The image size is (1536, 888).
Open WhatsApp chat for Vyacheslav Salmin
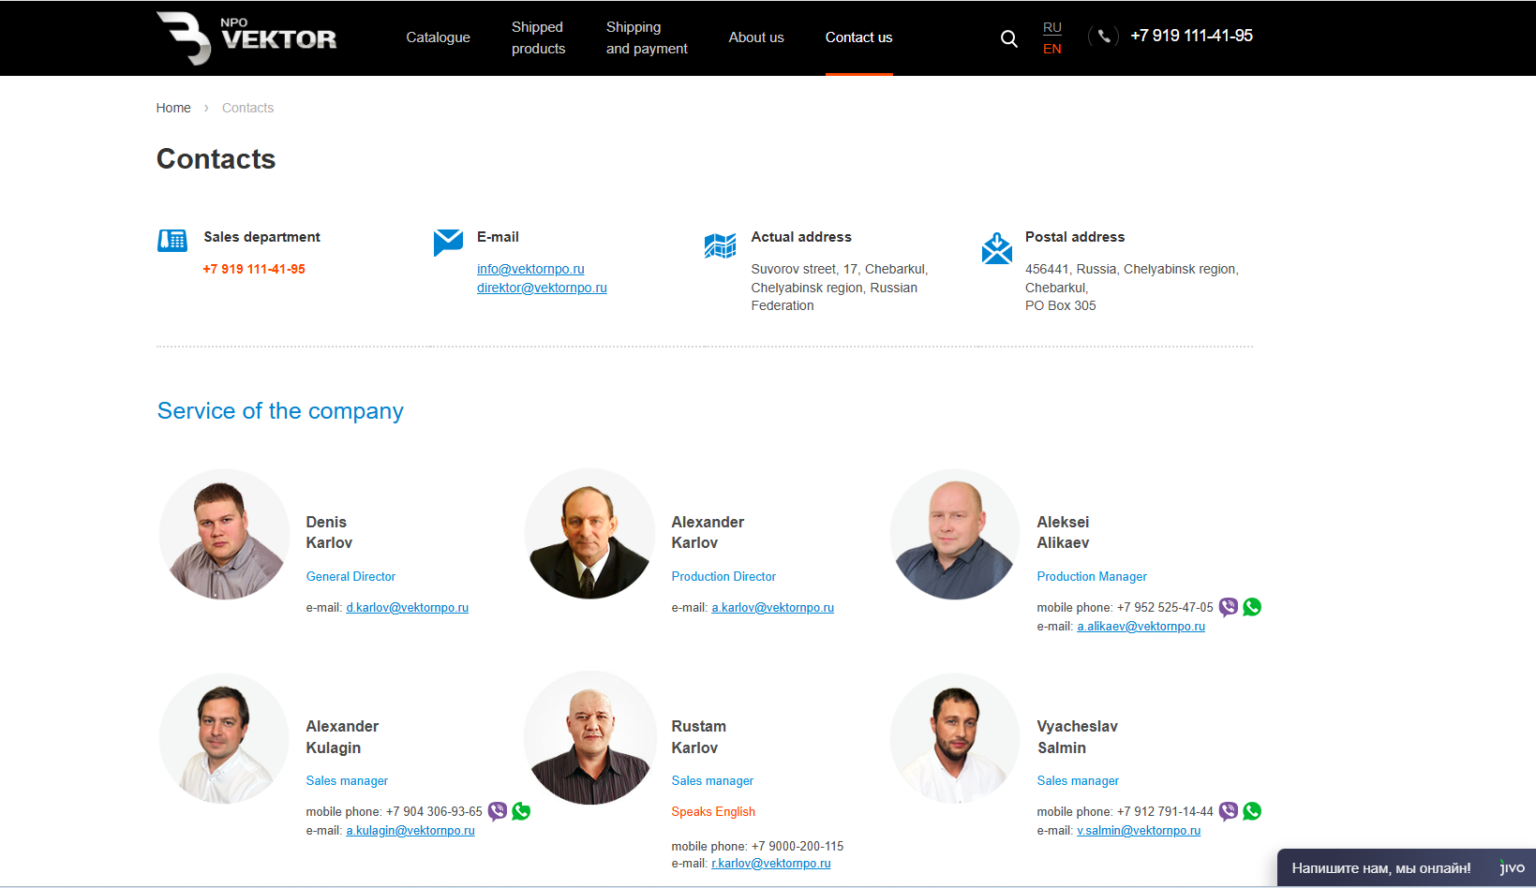1252,811
